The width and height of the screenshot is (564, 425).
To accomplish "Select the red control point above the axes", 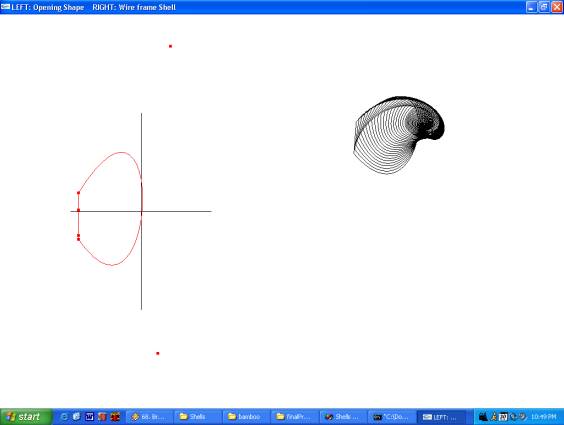I will (x=170, y=46).
